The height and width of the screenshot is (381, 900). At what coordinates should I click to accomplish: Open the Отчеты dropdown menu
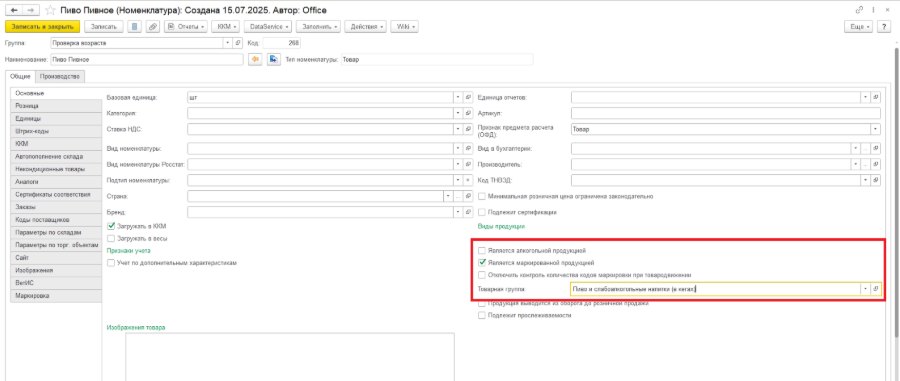pos(186,26)
